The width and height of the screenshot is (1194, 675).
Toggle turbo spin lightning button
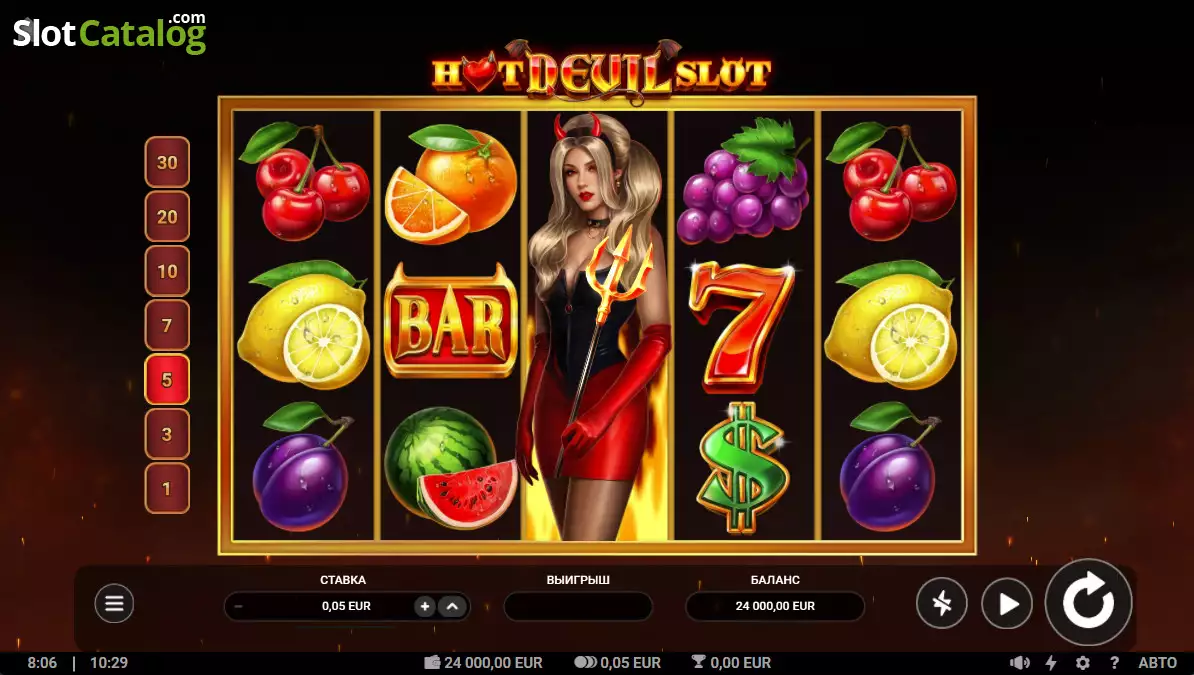(942, 604)
